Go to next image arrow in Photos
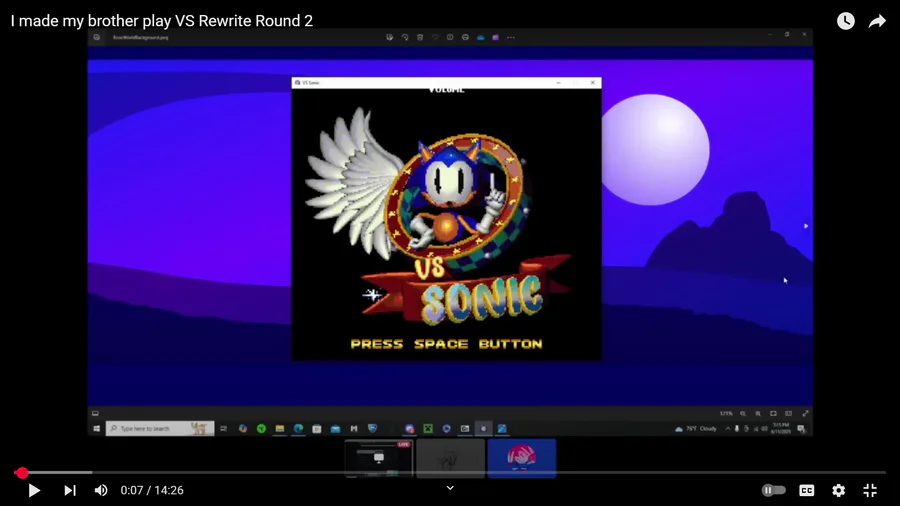 click(806, 226)
